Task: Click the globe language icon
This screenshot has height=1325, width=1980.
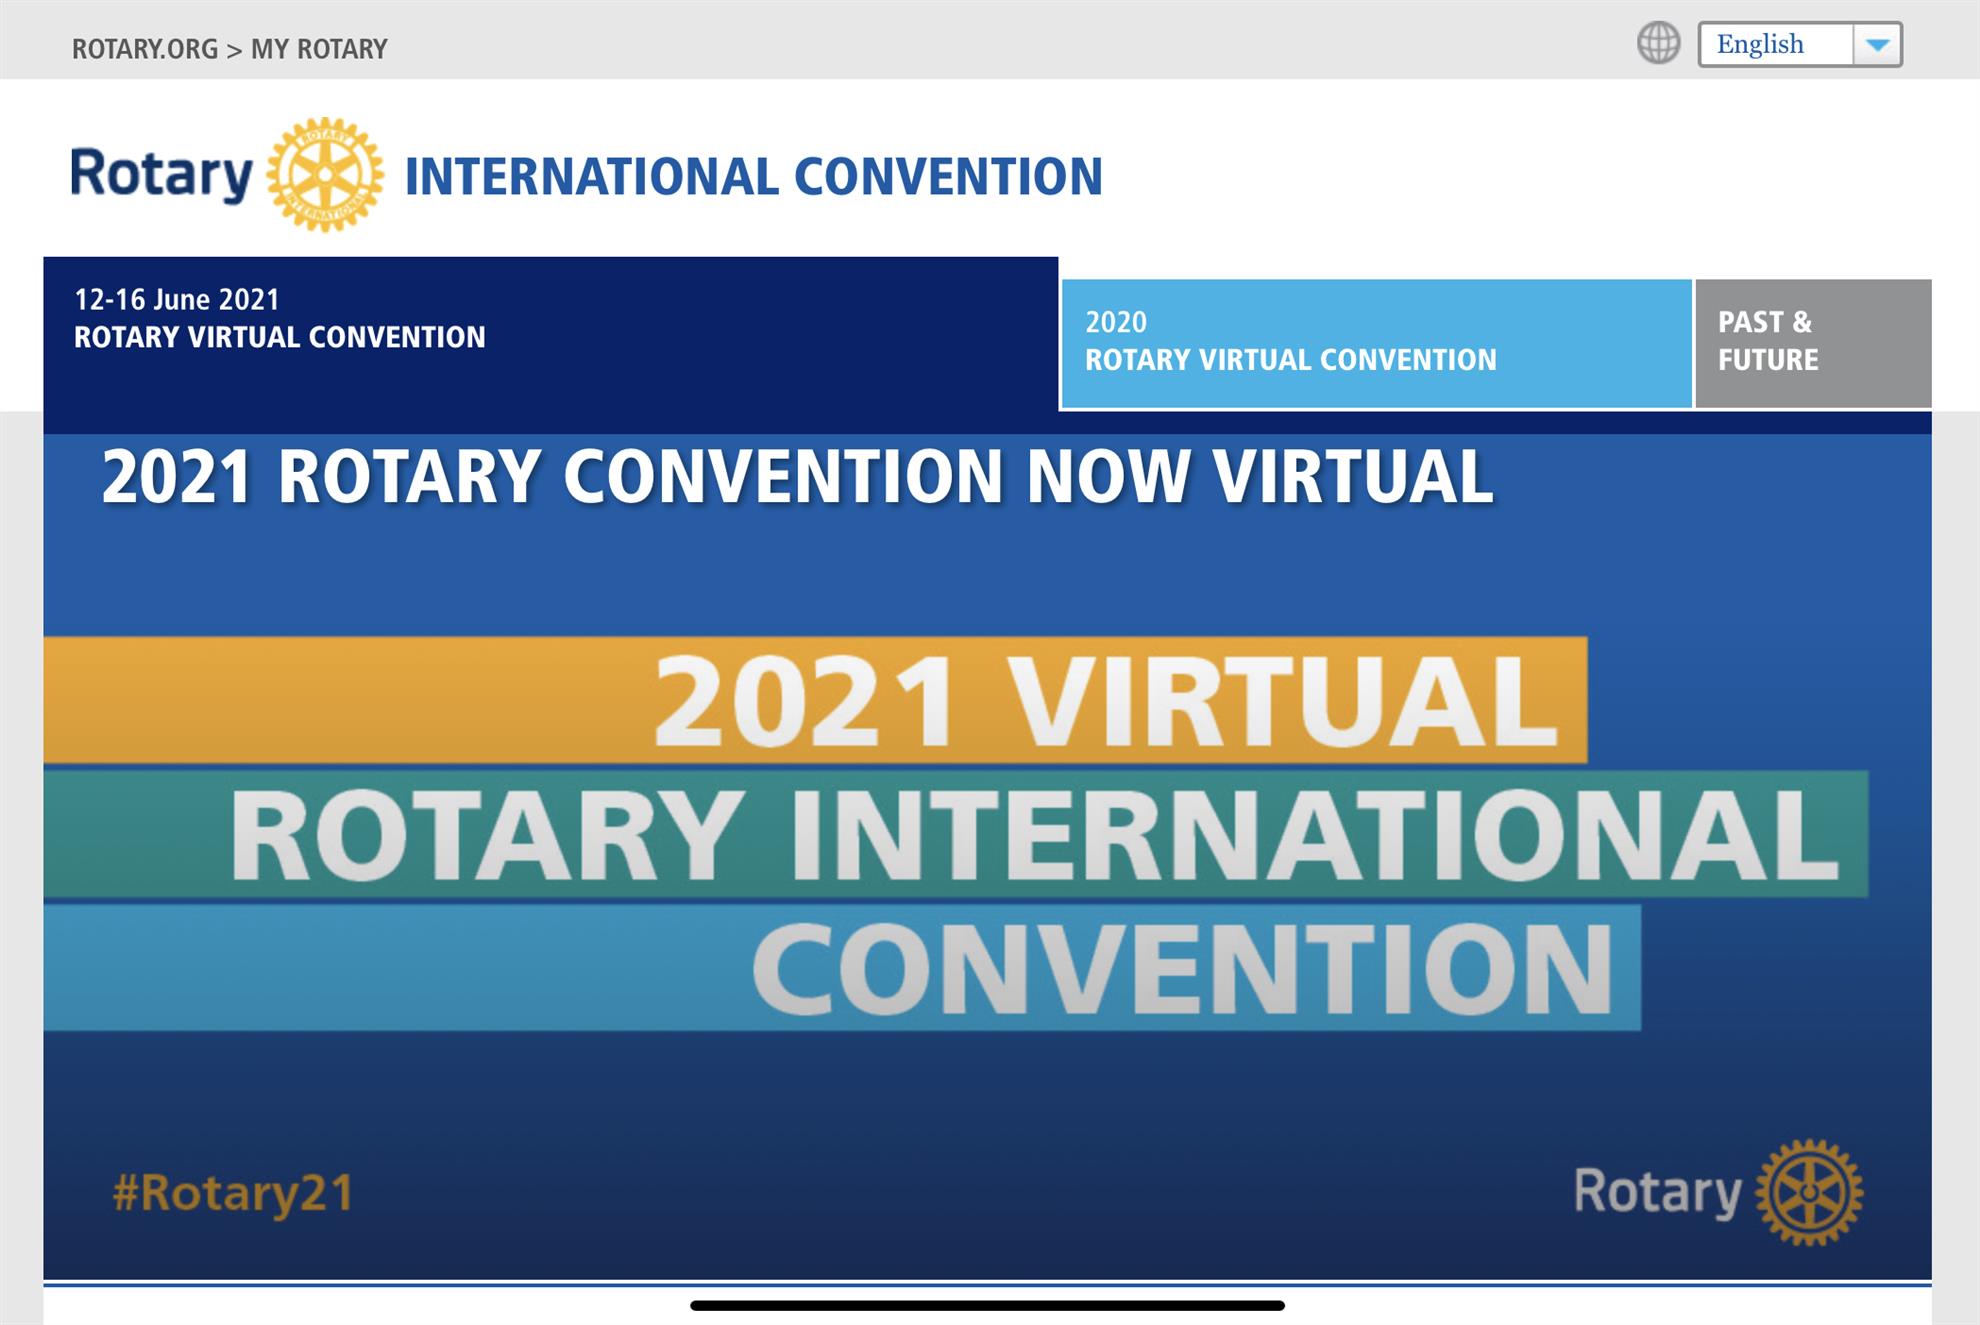Action: pos(1658,44)
